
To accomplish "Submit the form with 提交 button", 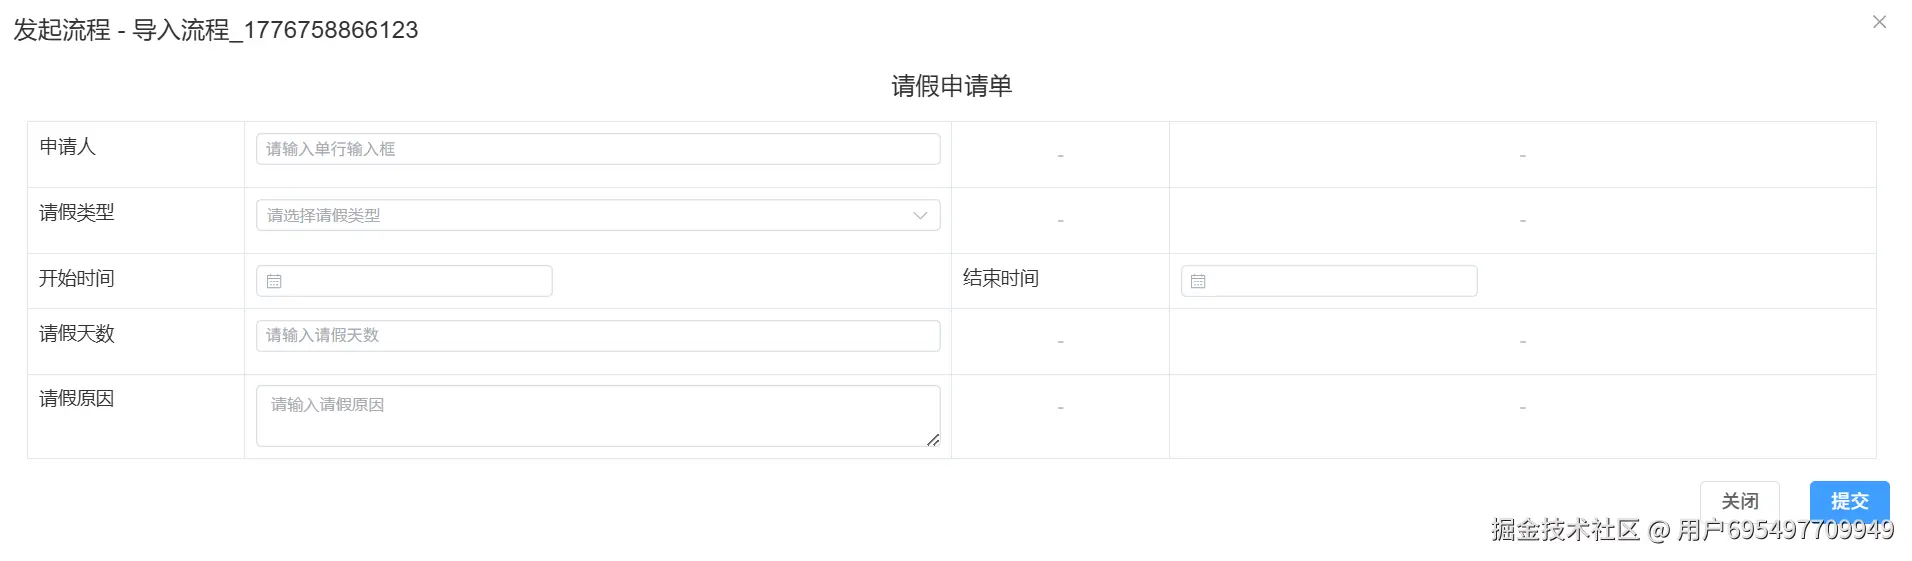I will [1849, 500].
